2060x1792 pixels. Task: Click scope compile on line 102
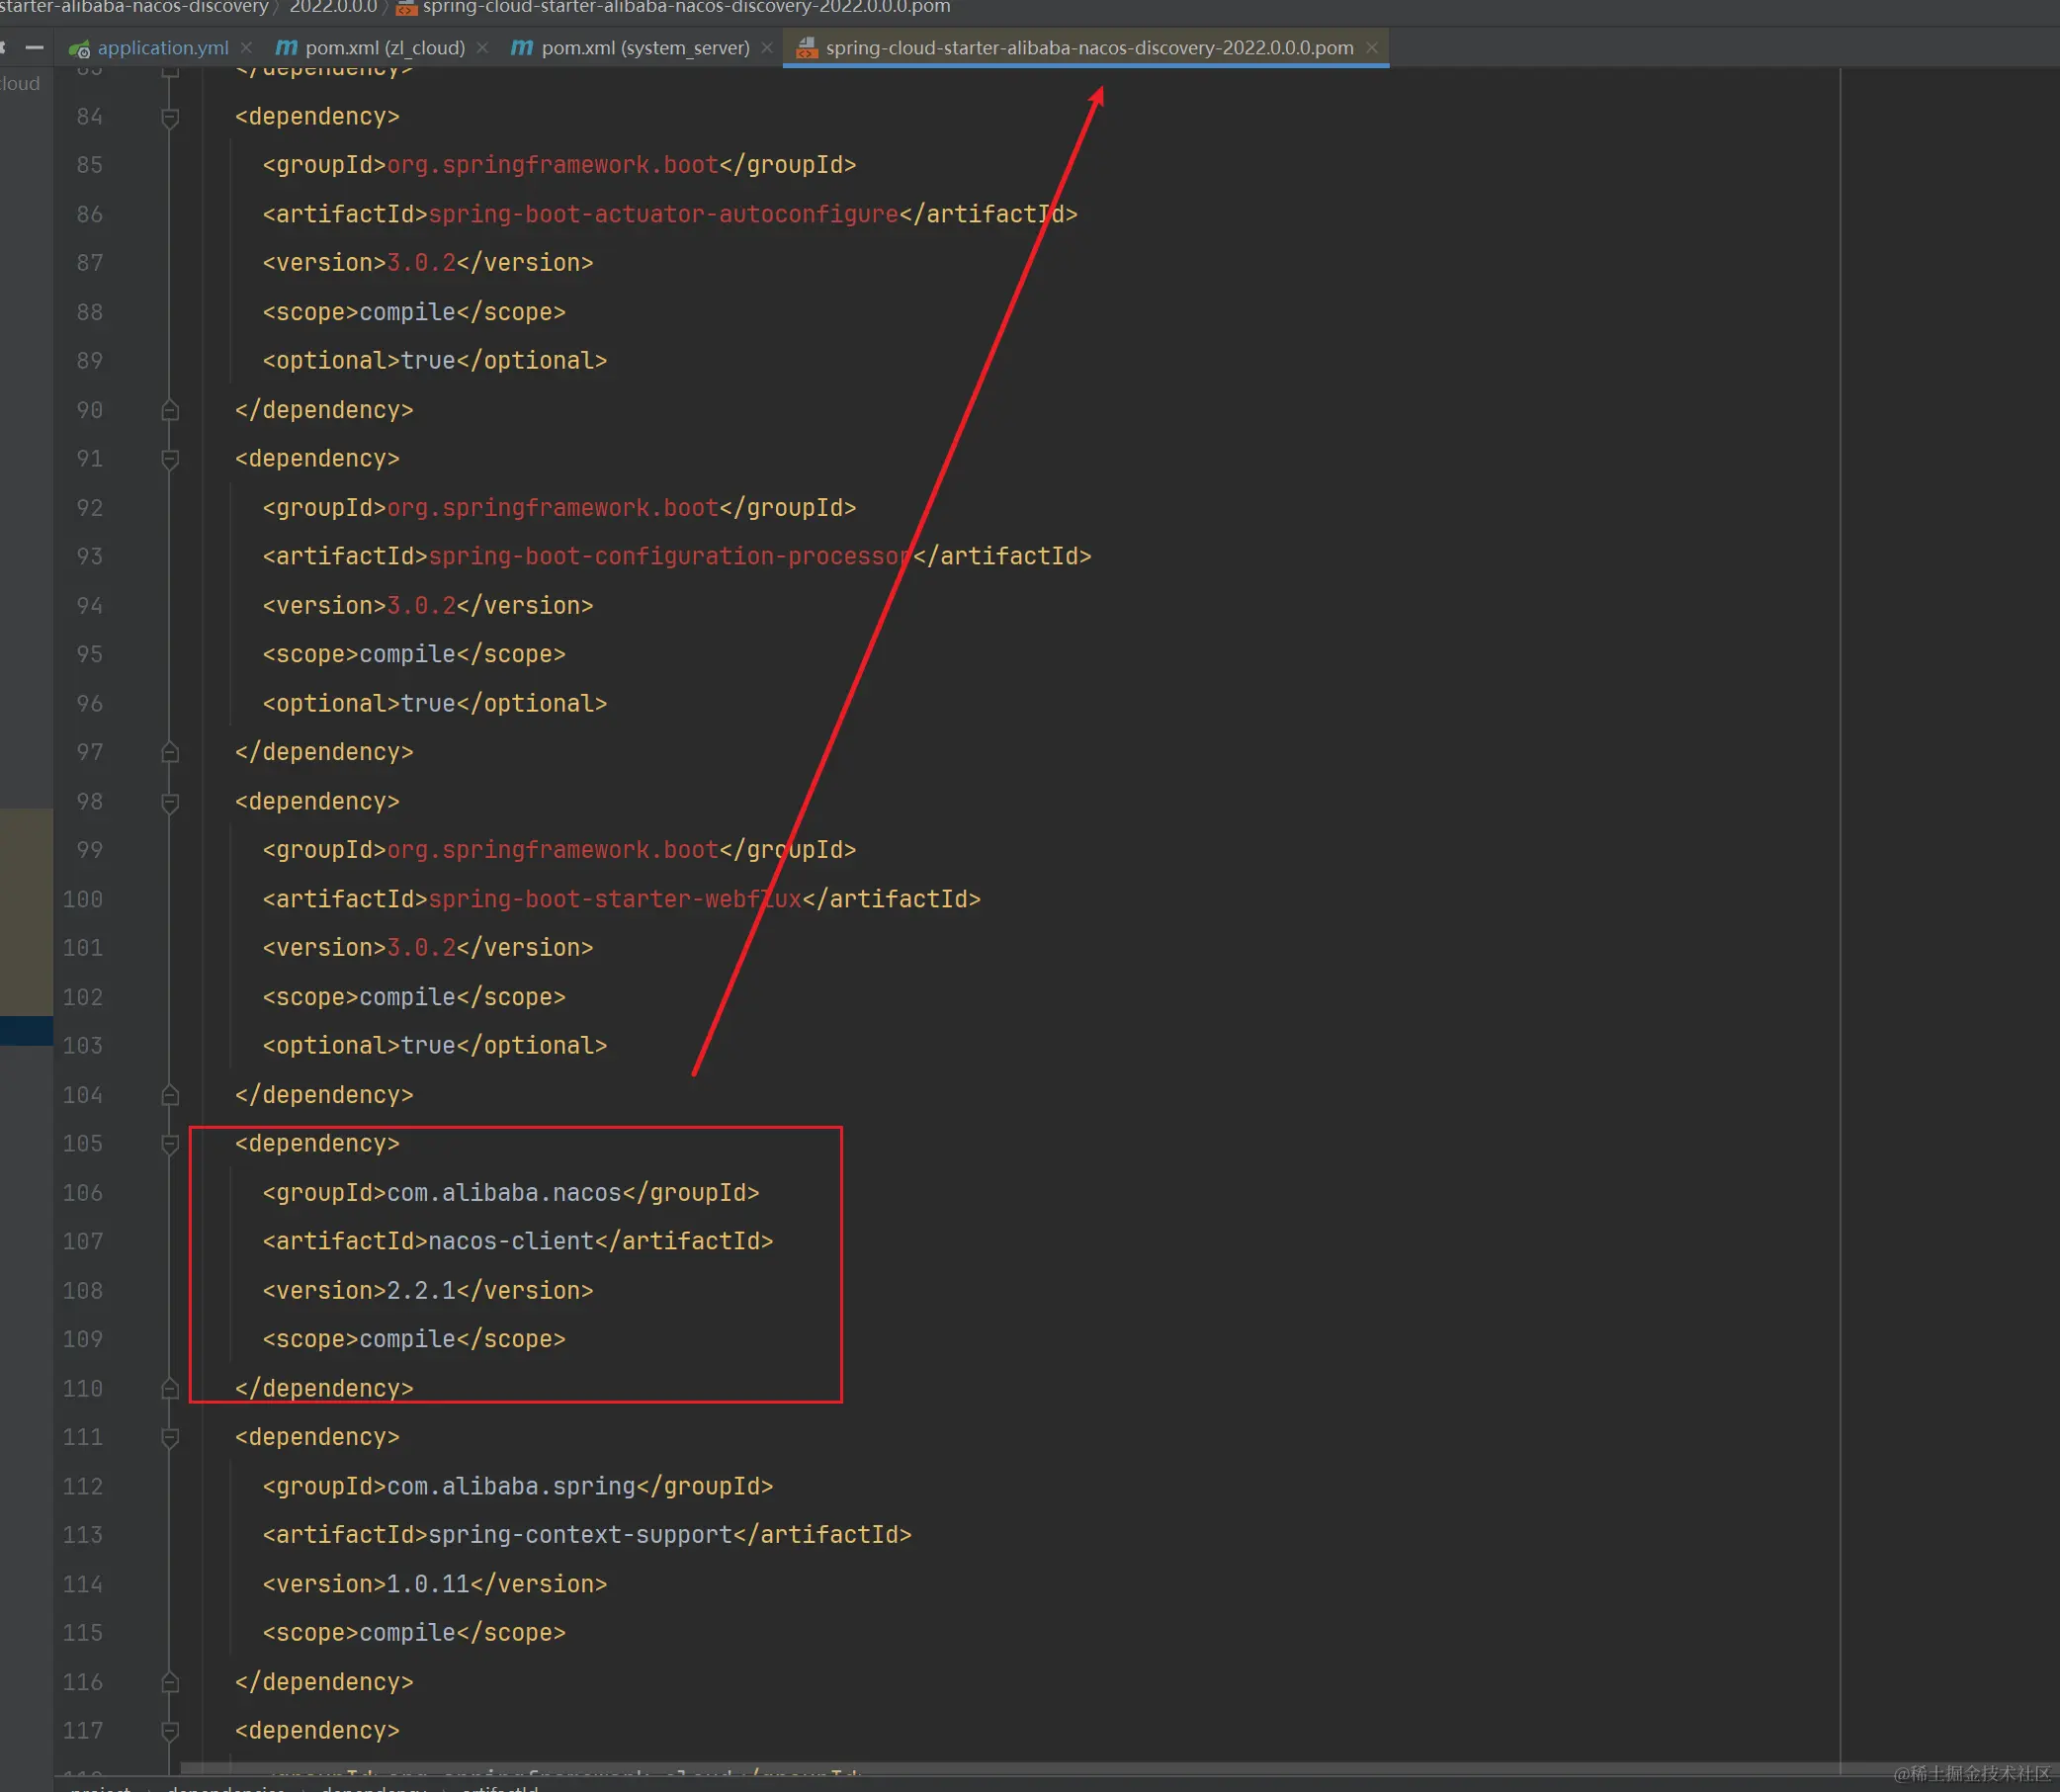tap(407, 997)
